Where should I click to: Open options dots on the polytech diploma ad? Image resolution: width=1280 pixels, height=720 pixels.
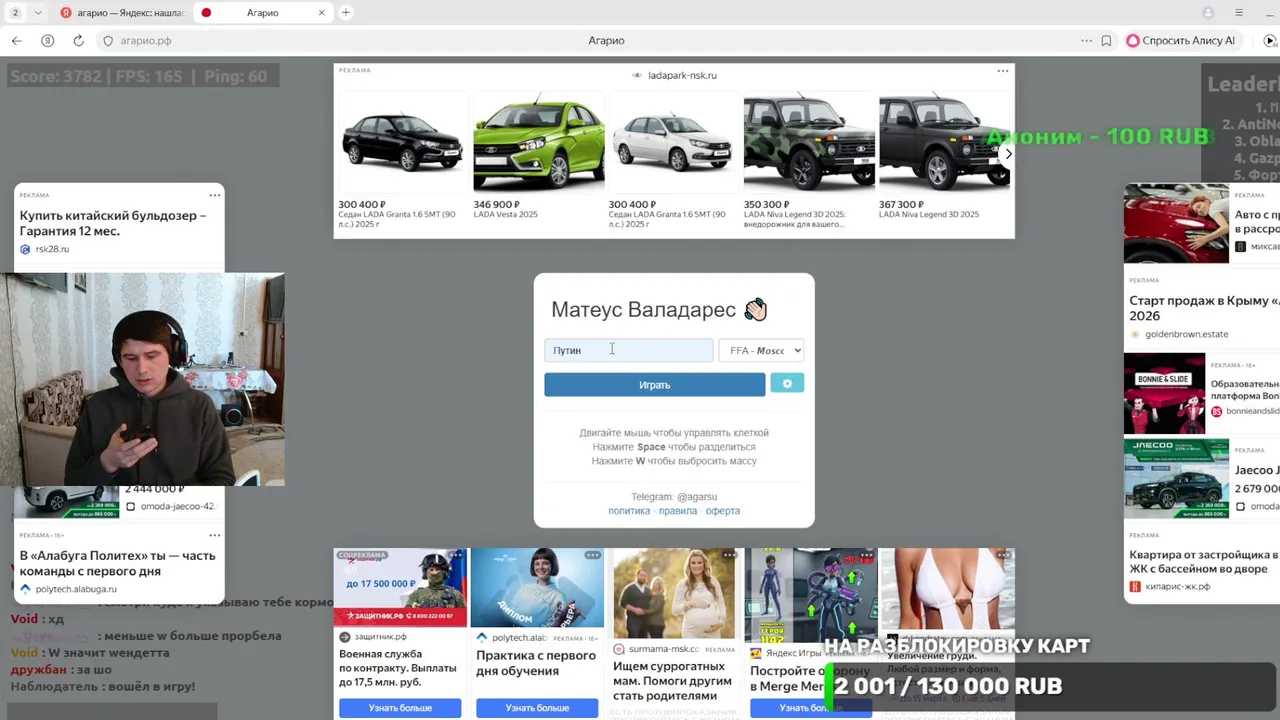coord(593,555)
